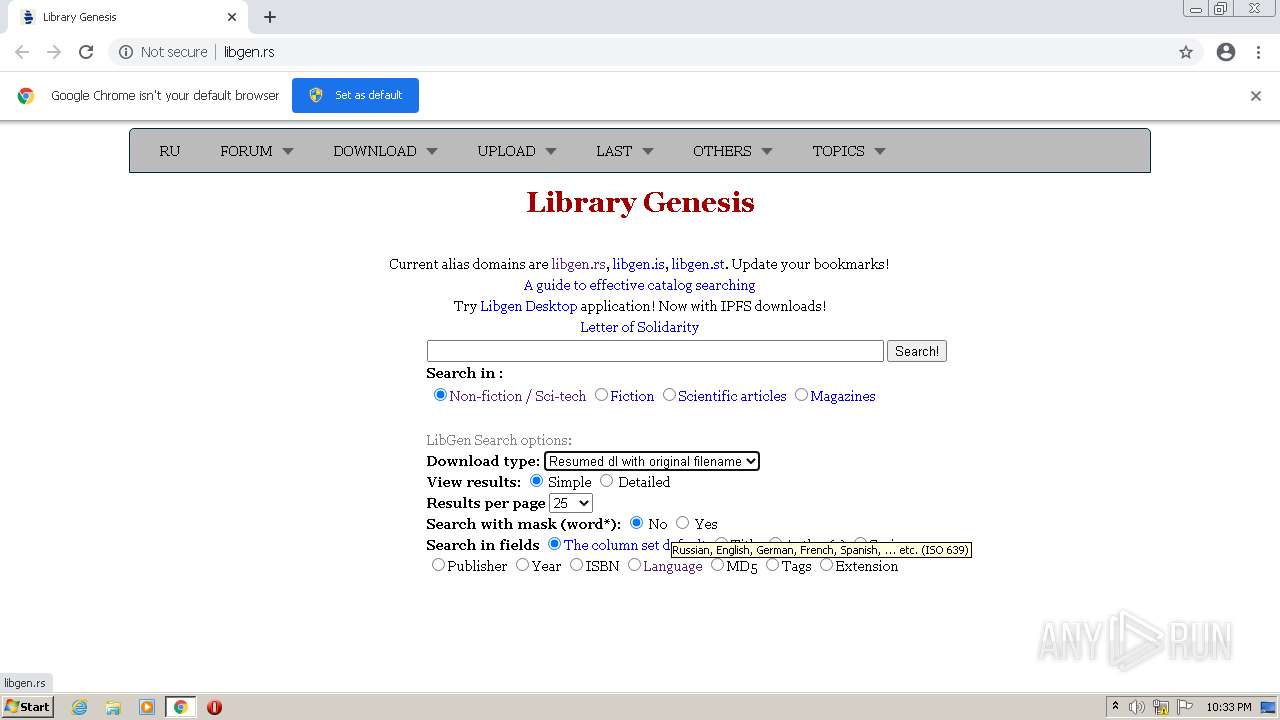Image resolution: width=1280 pixels, height=720 pixels.
Task: Click the action center flag icon
Action: pos(1185,707)
